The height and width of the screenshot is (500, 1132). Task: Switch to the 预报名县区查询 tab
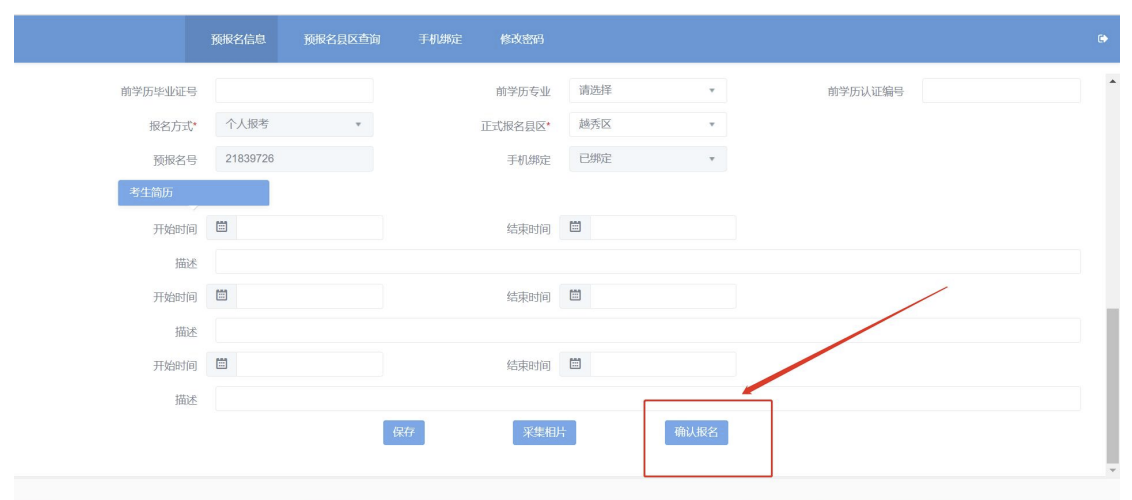pos(342,40)
